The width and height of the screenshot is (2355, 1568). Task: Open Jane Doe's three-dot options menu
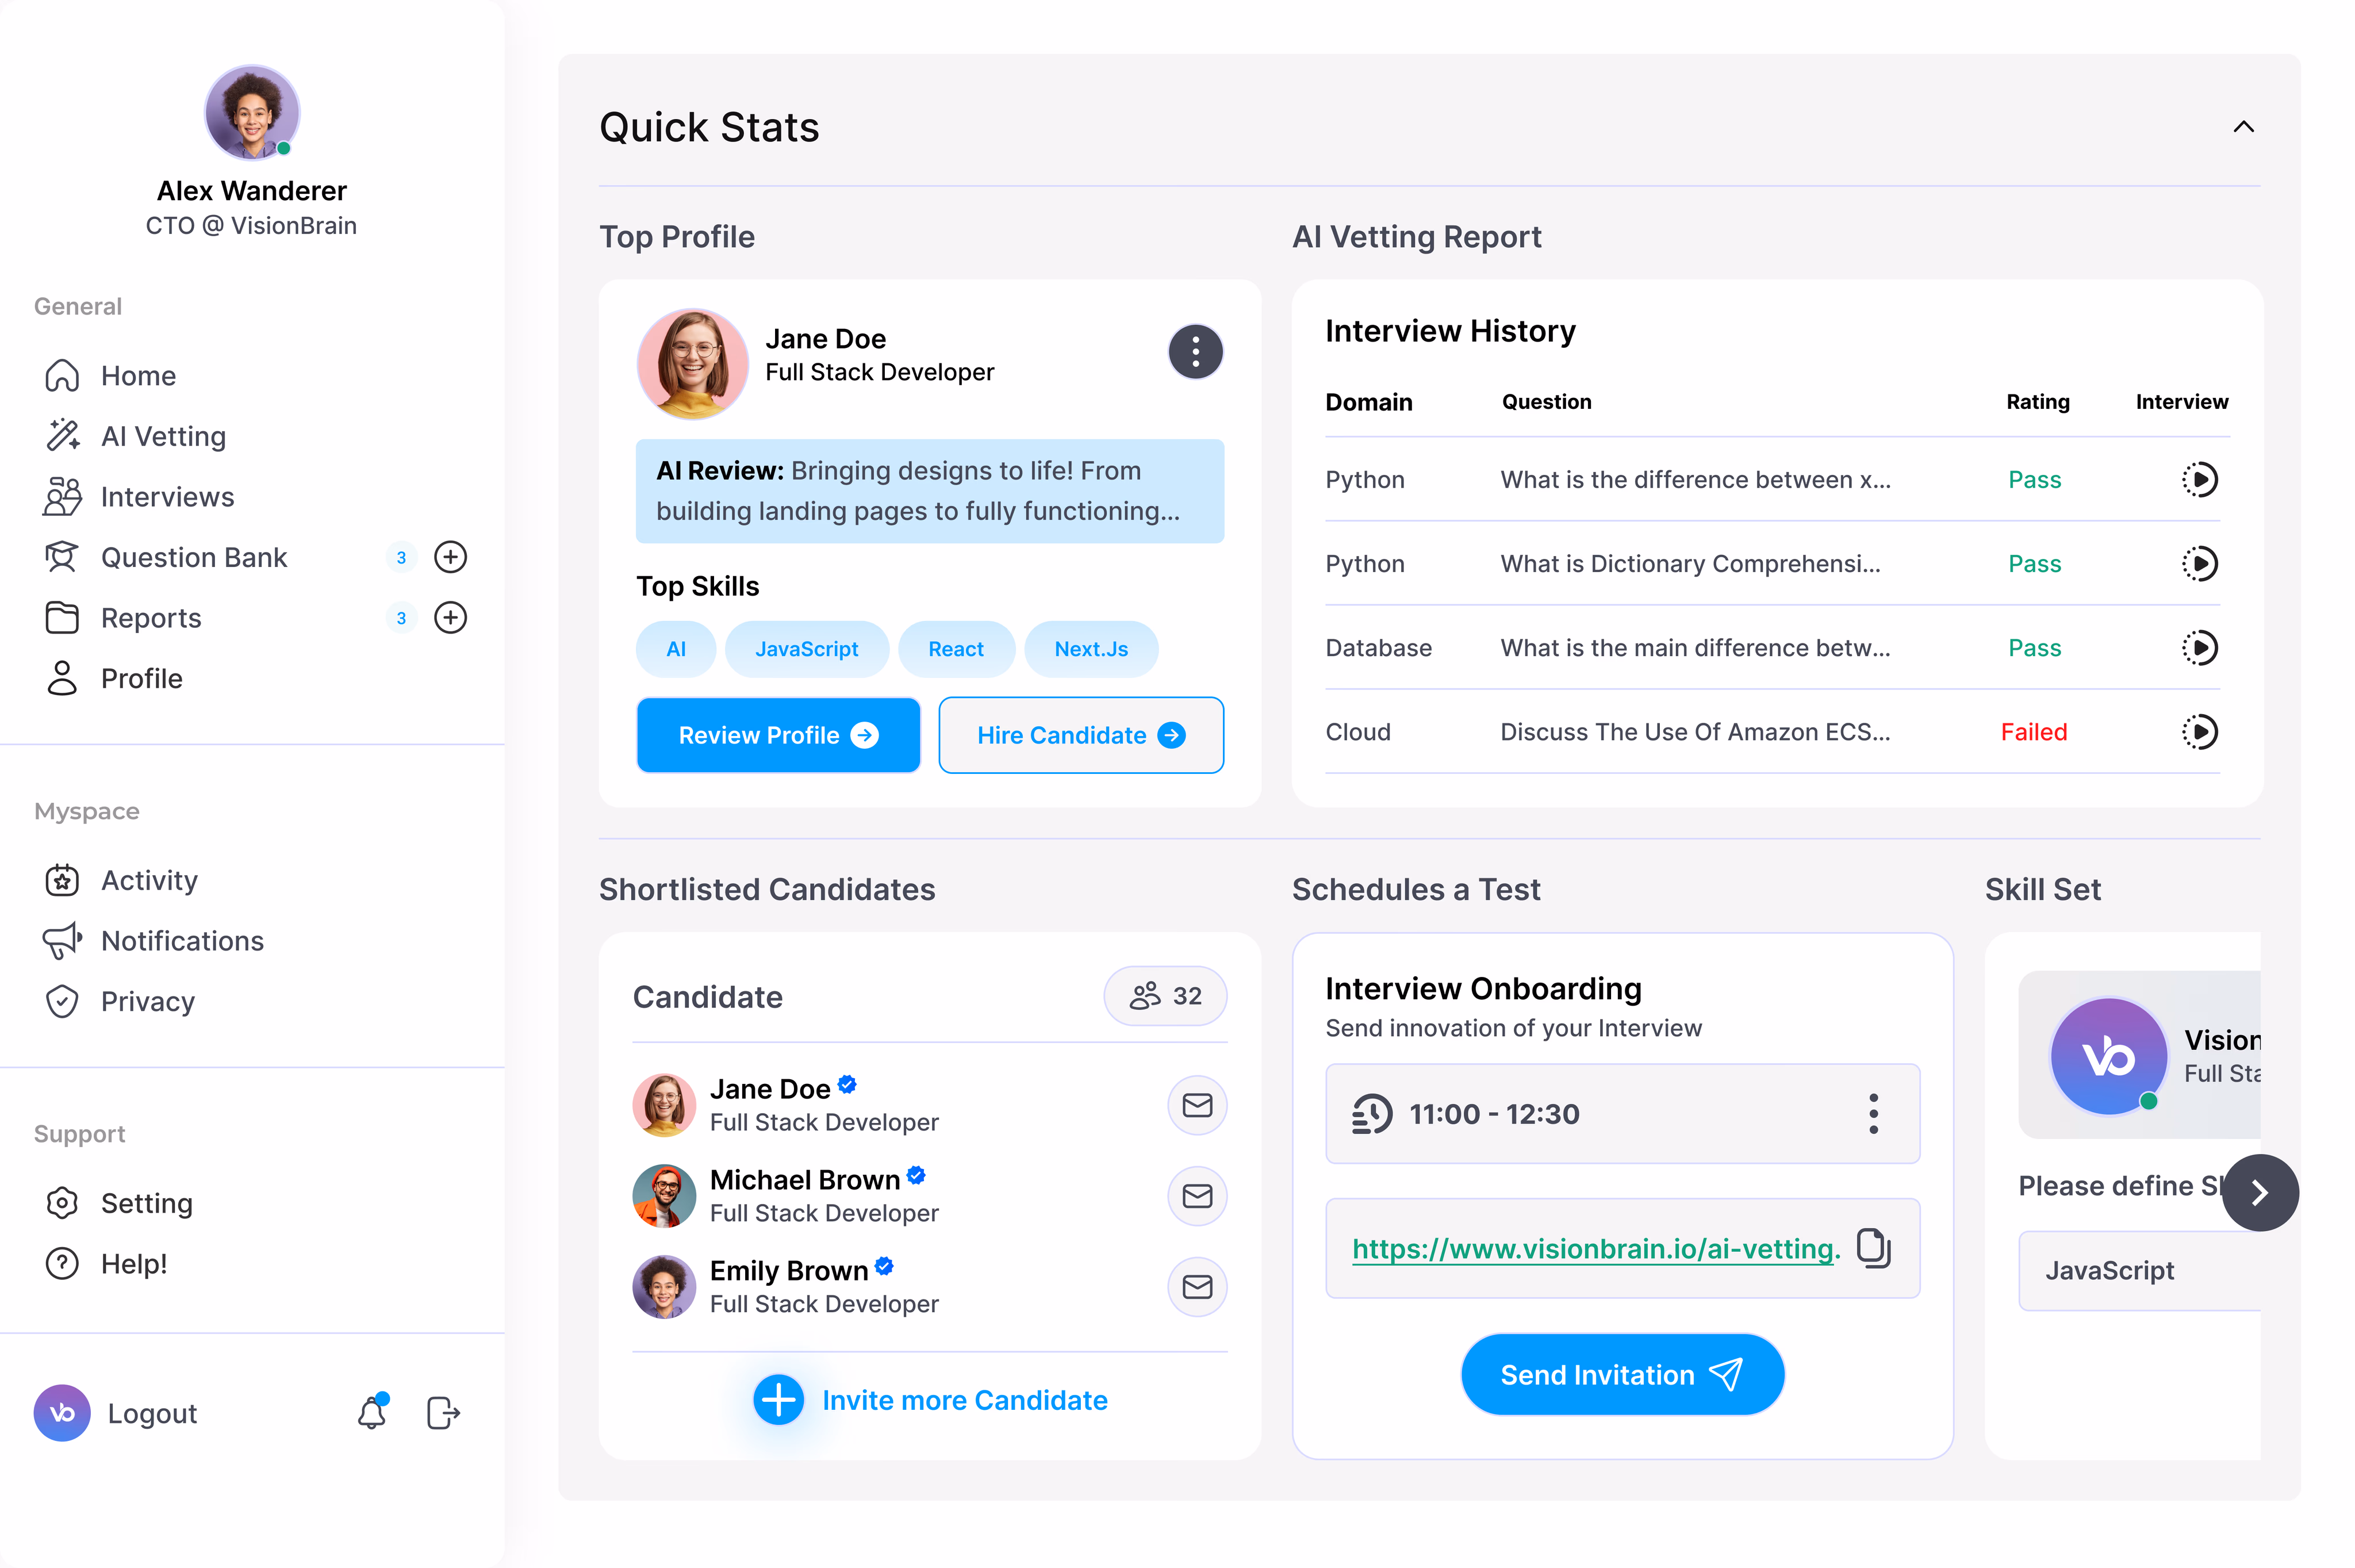click(1195, 352)
